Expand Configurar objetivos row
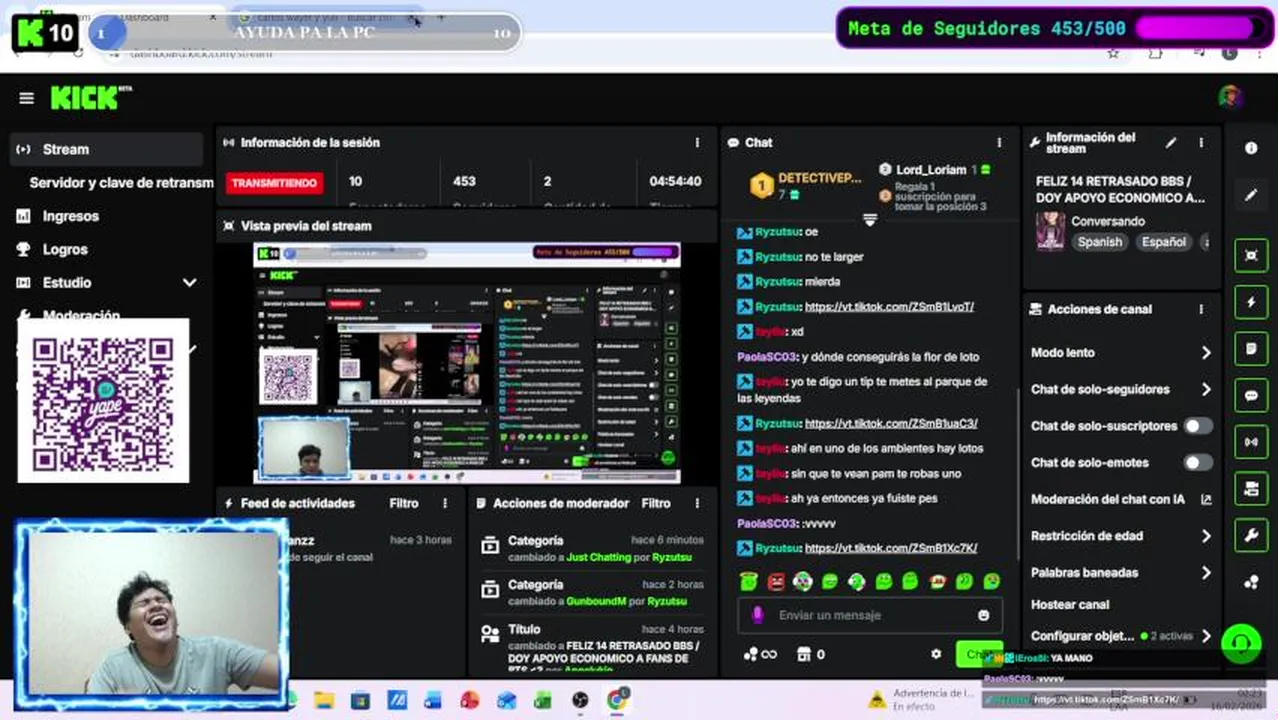The image size is (1278, 720). click(x=1206, y=636)
